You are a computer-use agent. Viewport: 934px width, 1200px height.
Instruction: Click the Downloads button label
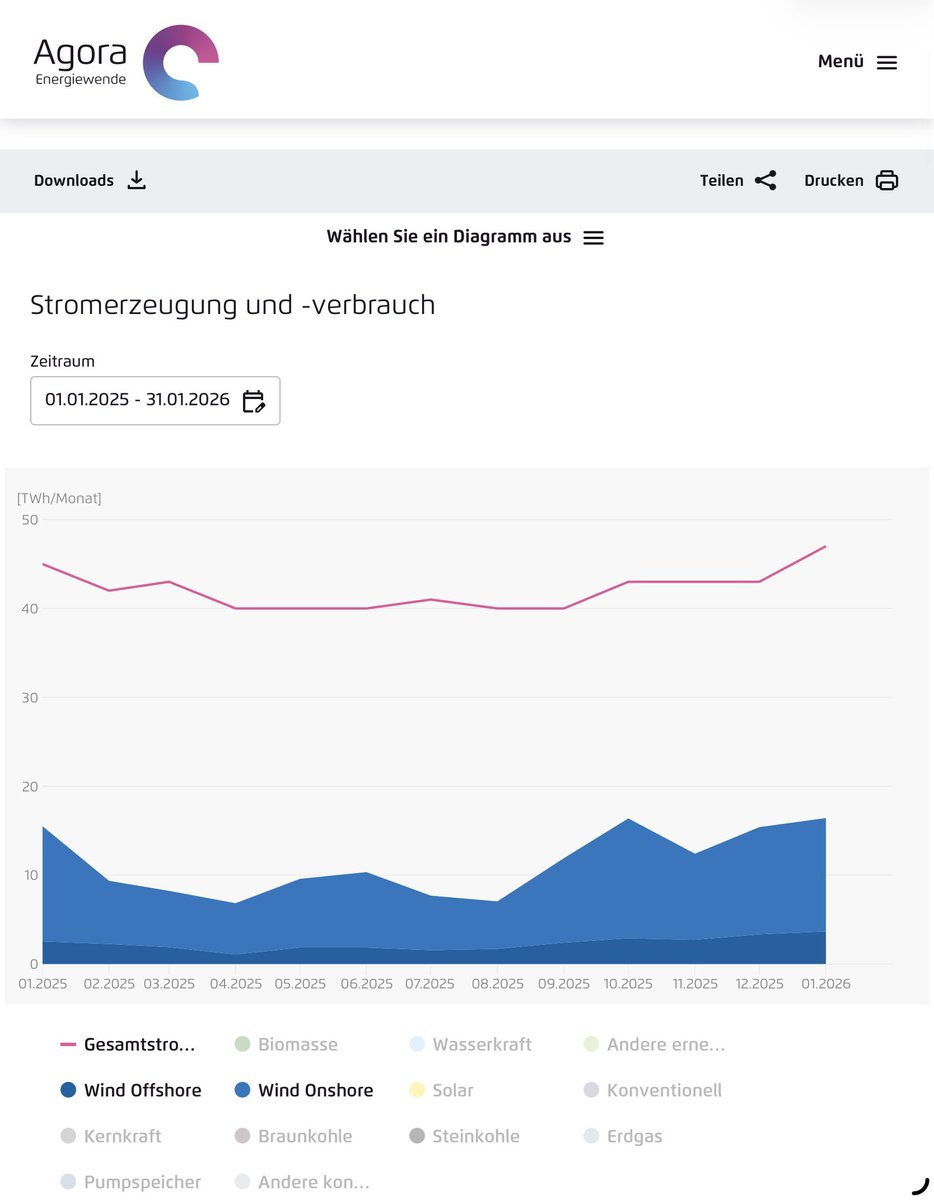pos(74,181)
